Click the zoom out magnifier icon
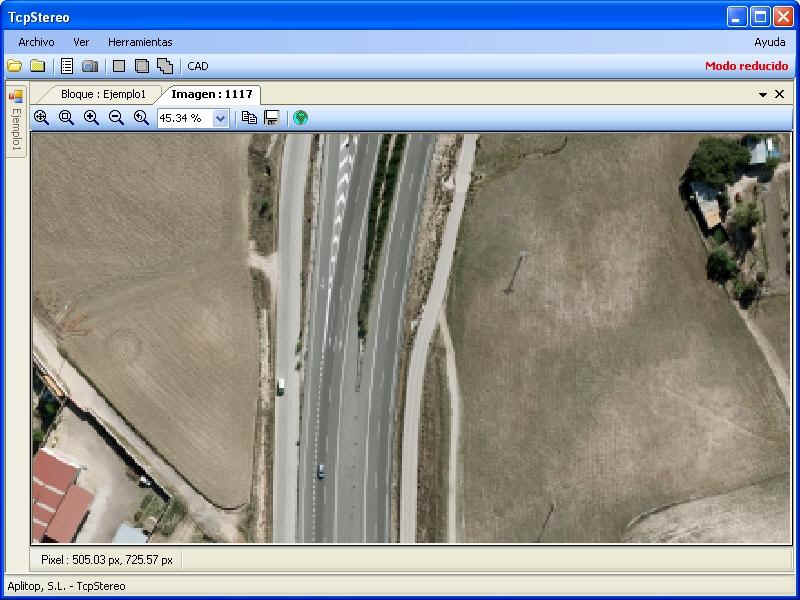This screenshot has height=600, width=800. click(x=116, y=118)
